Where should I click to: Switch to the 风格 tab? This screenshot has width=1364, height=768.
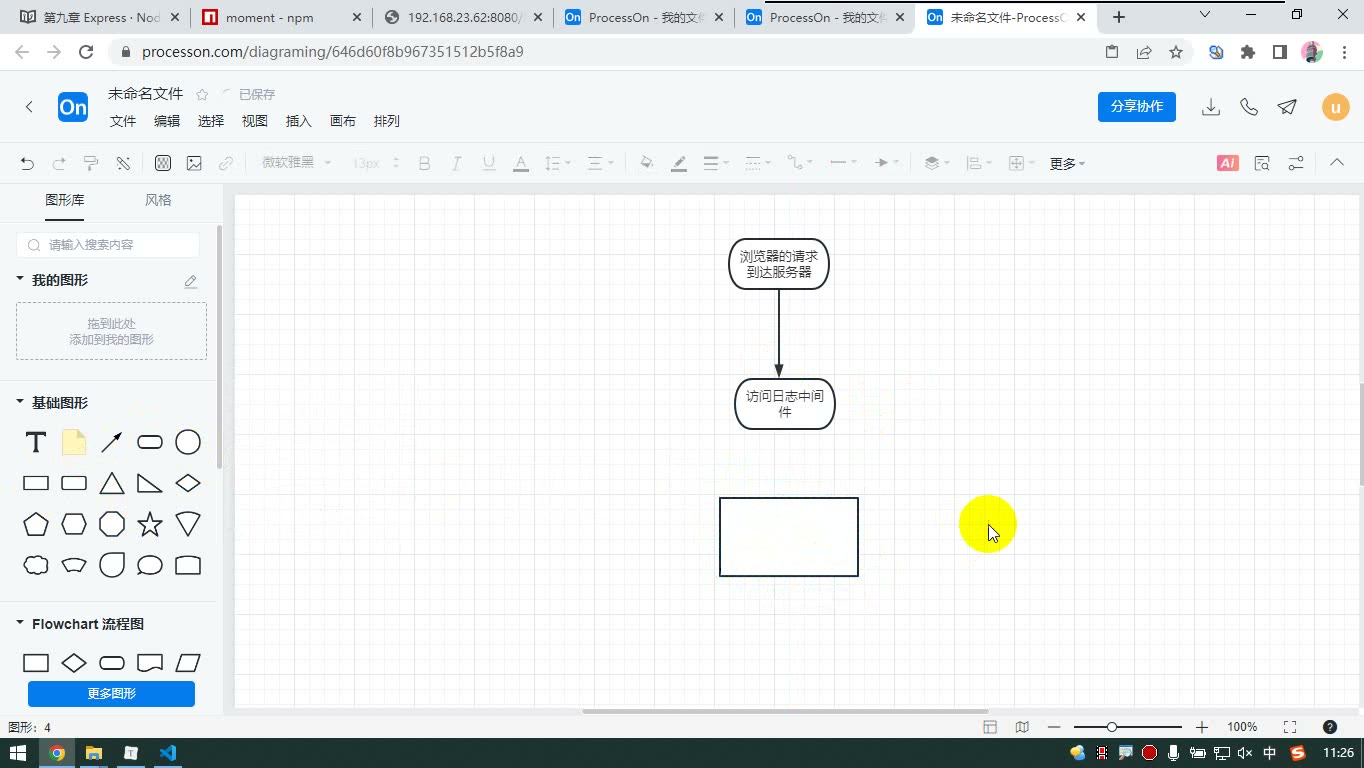pos(158,200)
